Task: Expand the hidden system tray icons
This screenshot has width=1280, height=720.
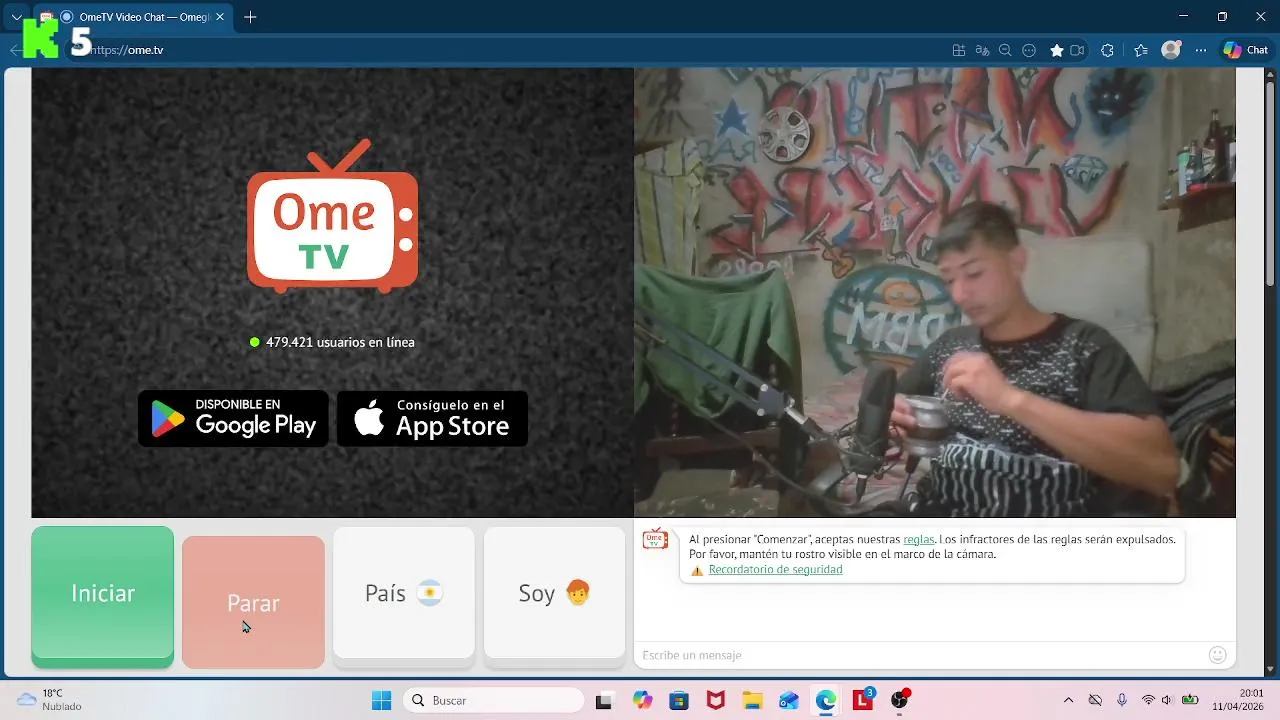Action: [x=1068, y=701]
